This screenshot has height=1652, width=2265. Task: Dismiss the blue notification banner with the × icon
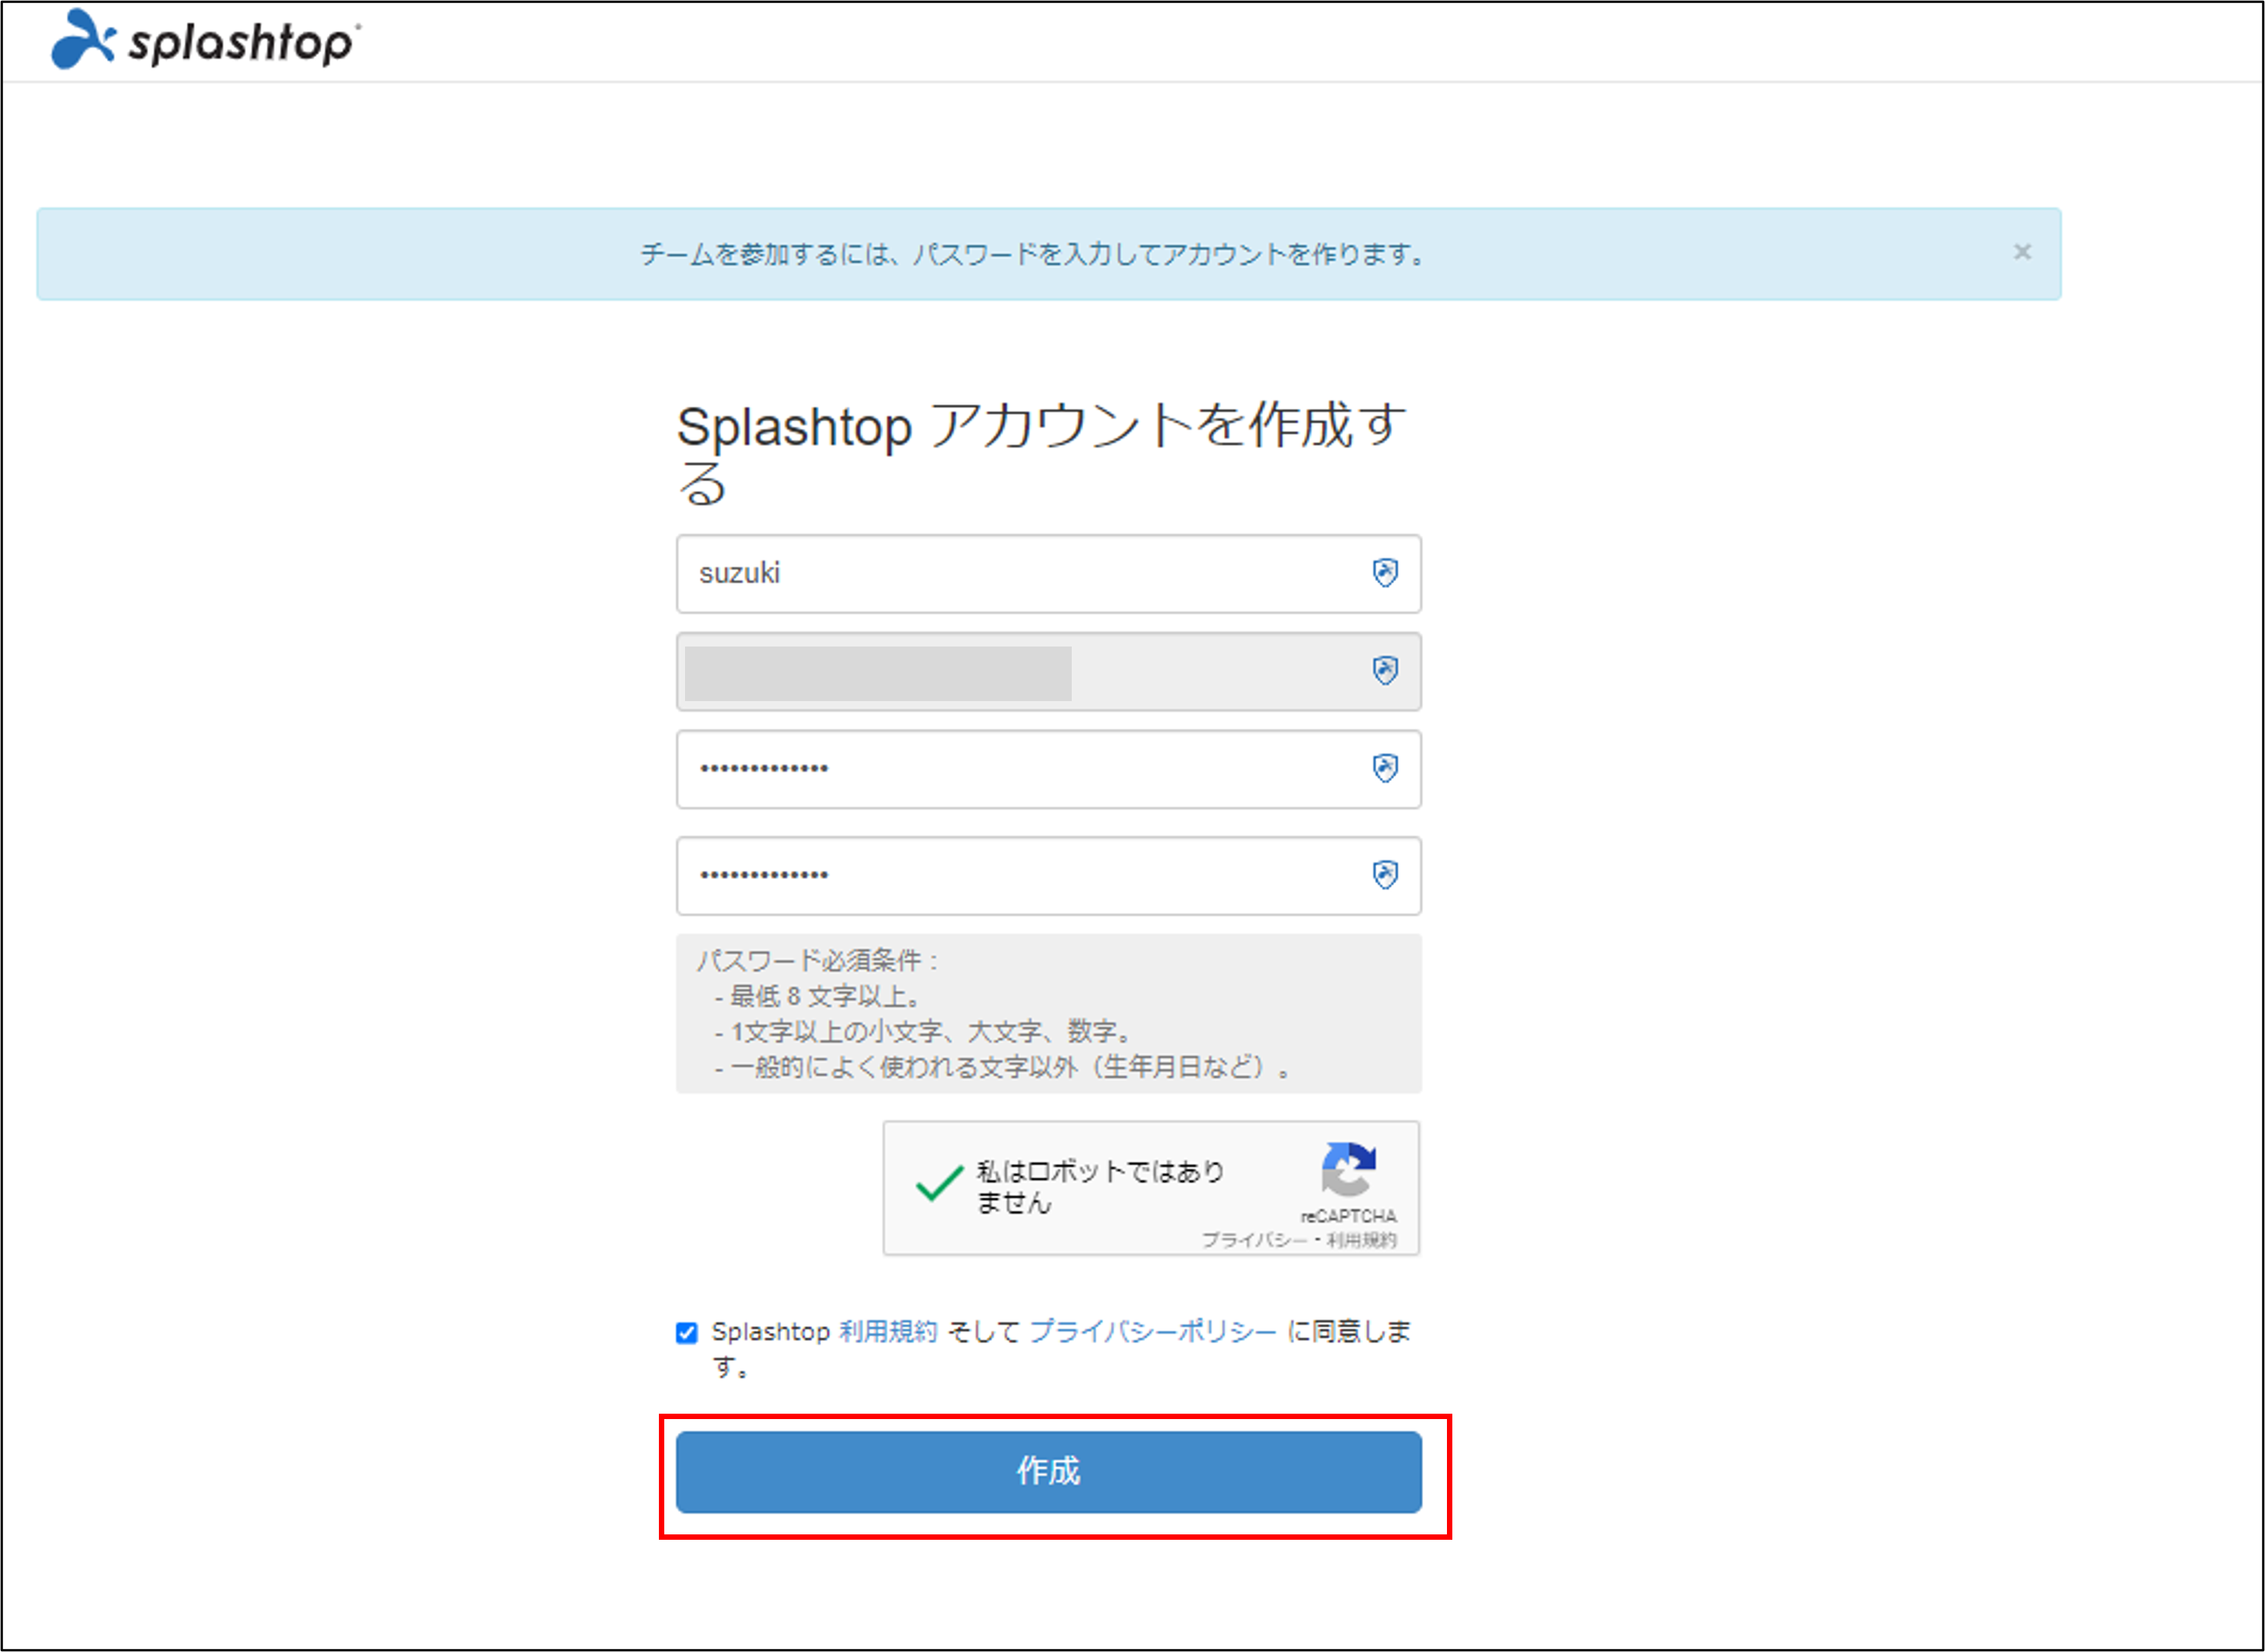coord(2023,252)
